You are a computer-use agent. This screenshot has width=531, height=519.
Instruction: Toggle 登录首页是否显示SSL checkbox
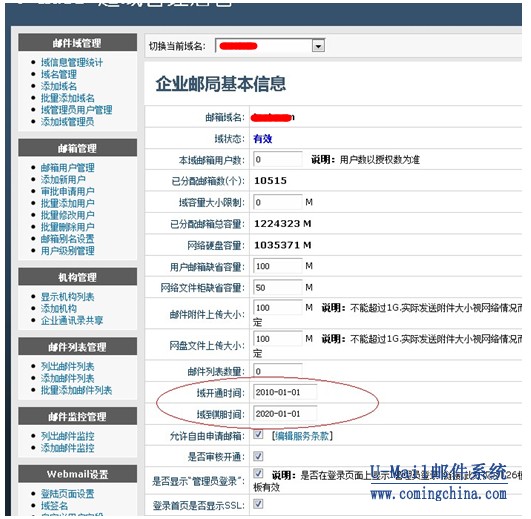pyautogui.click(x=258, y=504)
